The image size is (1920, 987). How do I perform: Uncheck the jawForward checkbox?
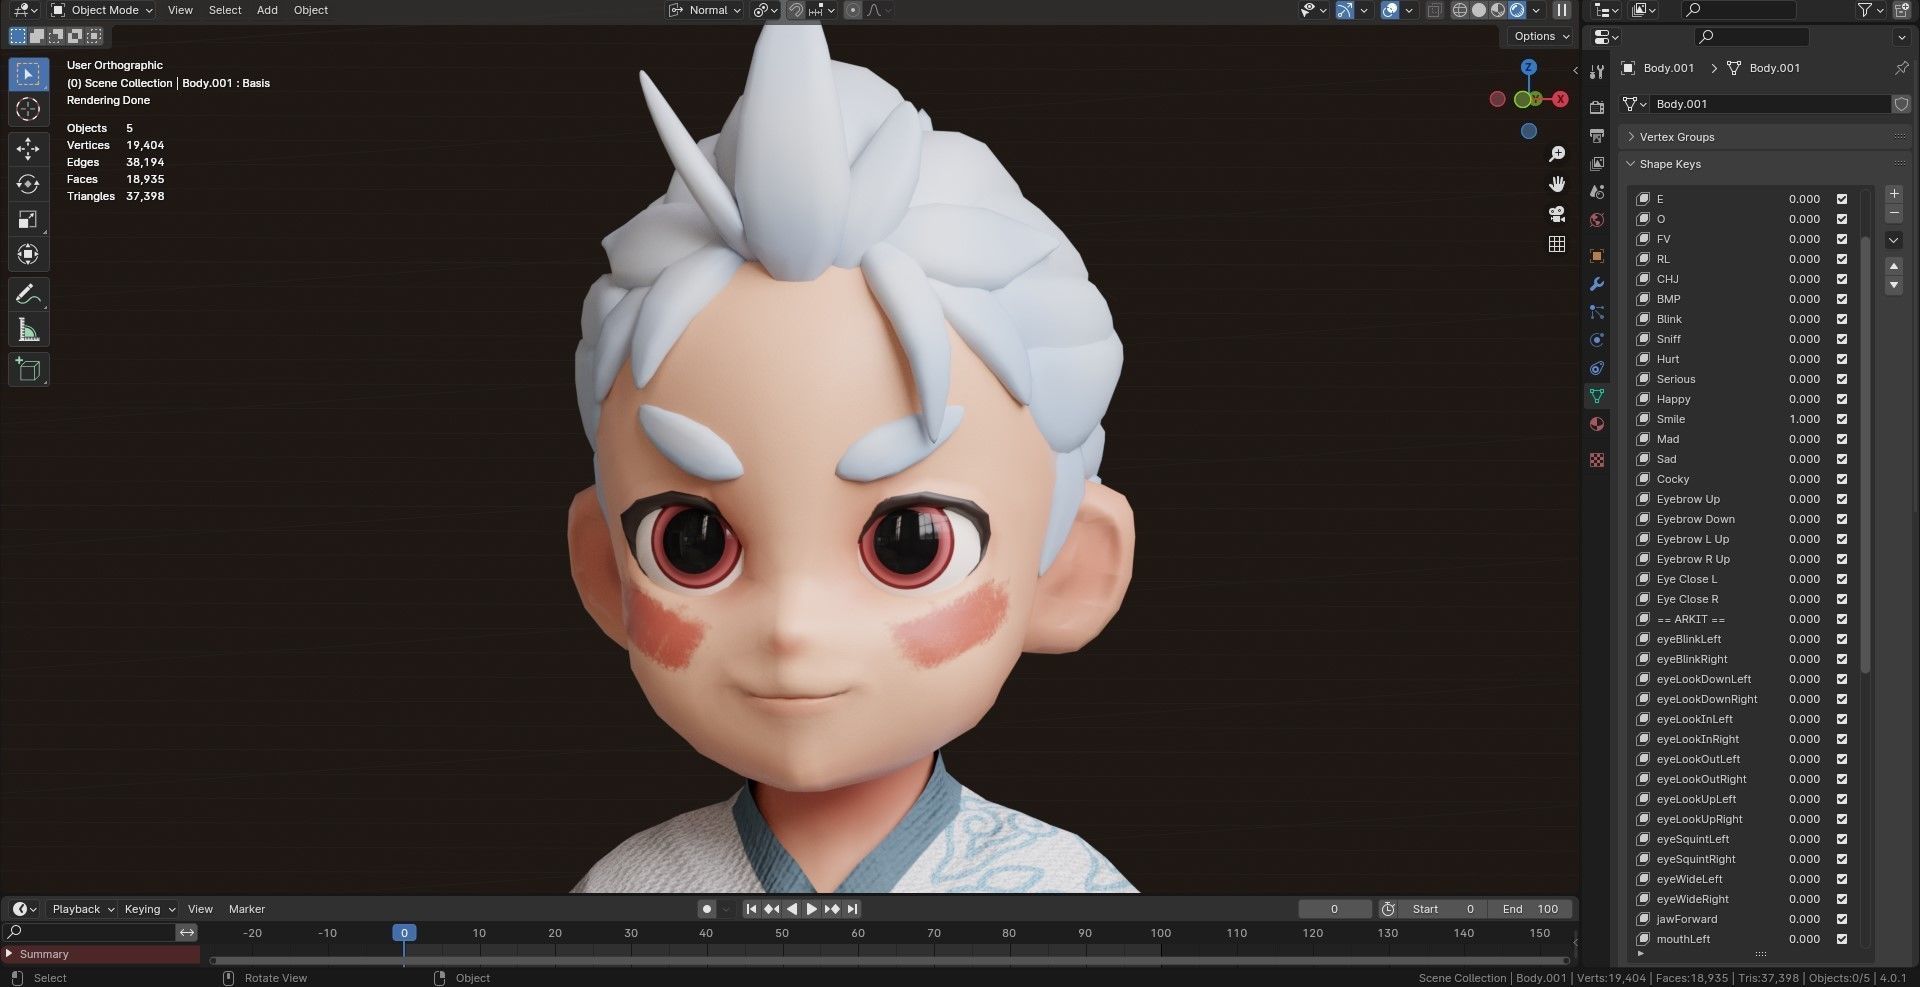(1842, 919)
